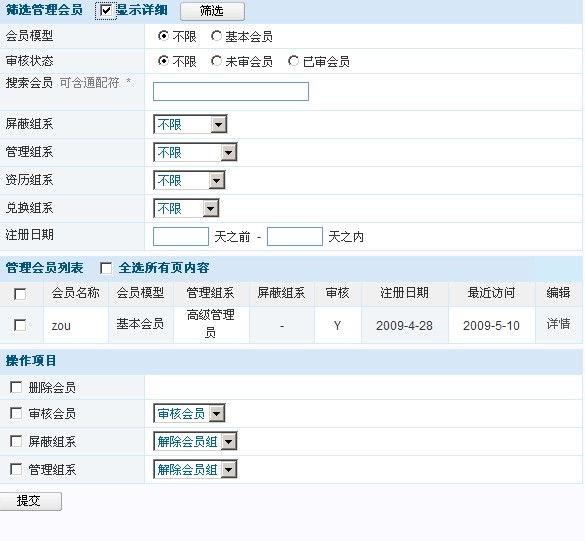Check 全选所有页内容 checkbox
The image size is (585, 541).
point(106,268)
